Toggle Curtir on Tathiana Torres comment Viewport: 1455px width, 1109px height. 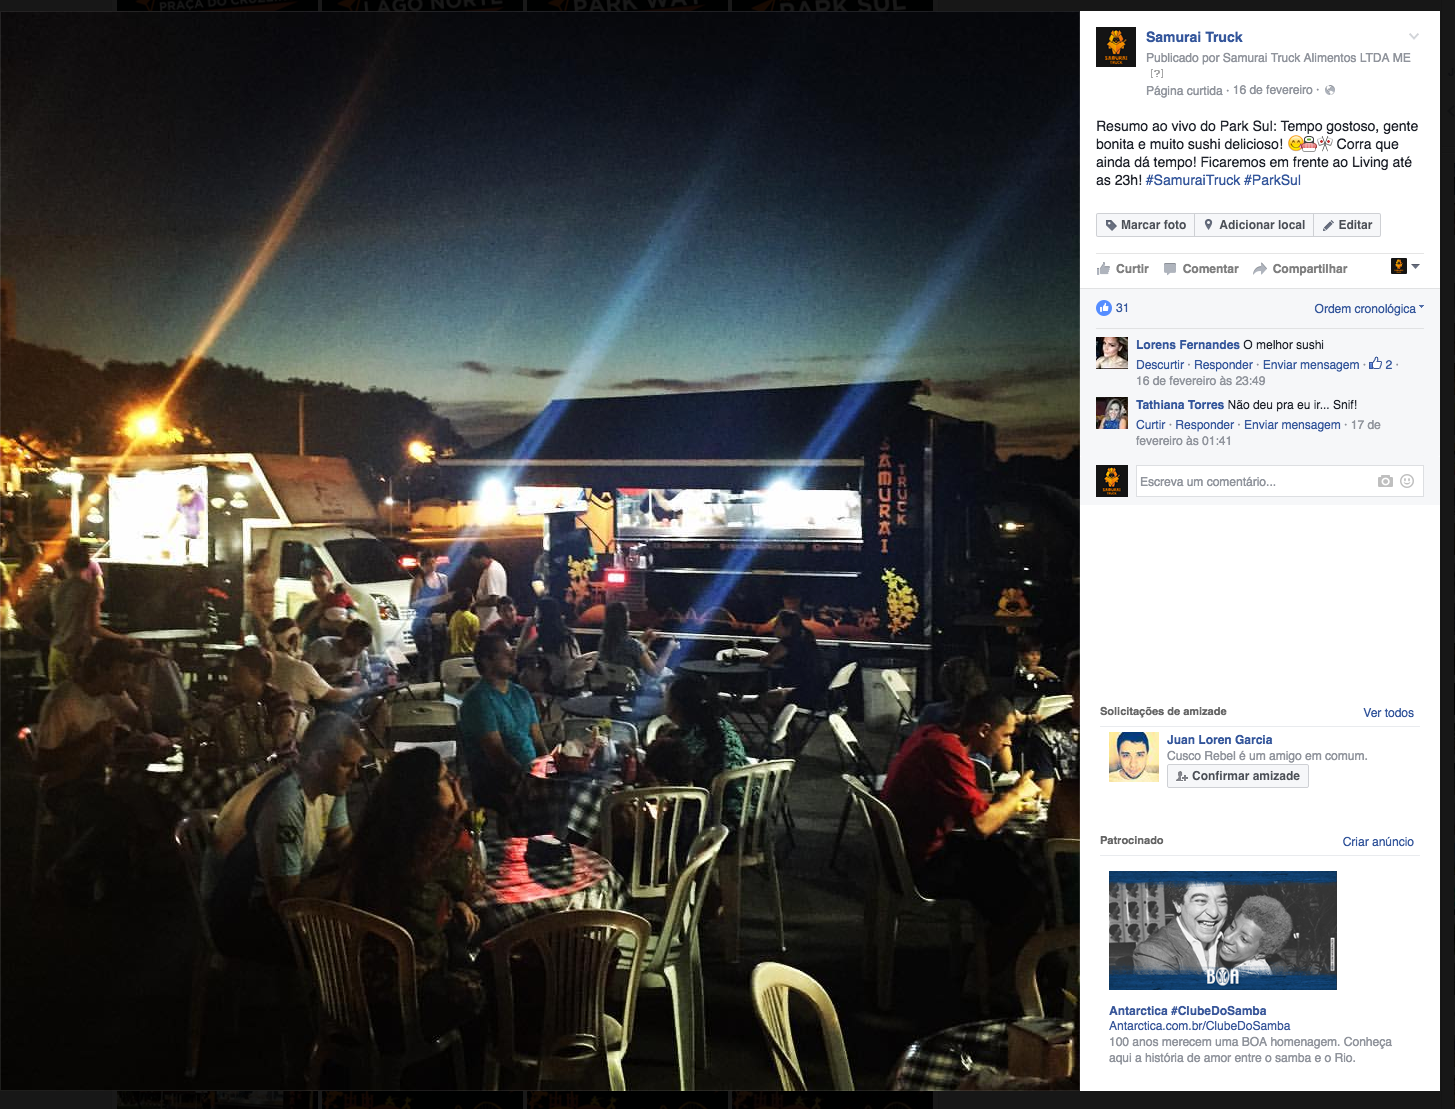click(1150, 425)
